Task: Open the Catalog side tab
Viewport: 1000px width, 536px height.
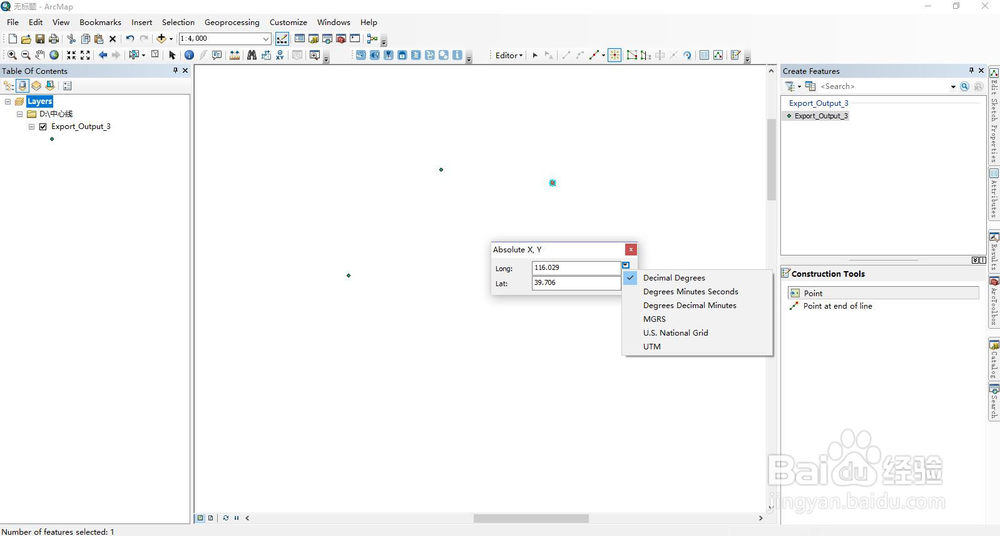Action: (994, 359)
